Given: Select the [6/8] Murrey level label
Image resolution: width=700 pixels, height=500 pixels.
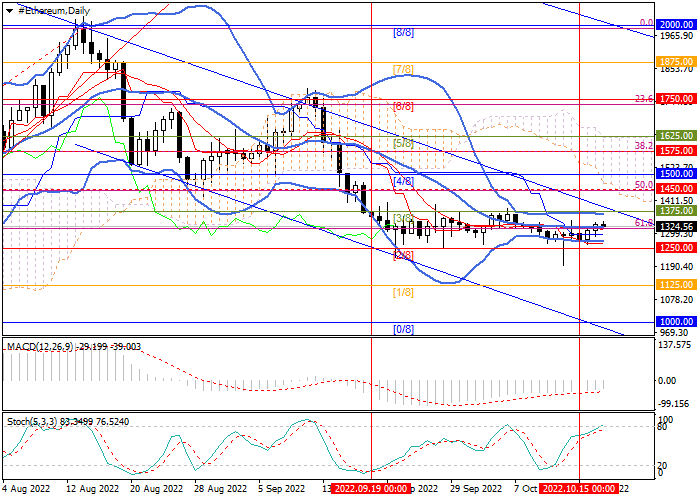Looking at the screenshot, I should (403, 106).
